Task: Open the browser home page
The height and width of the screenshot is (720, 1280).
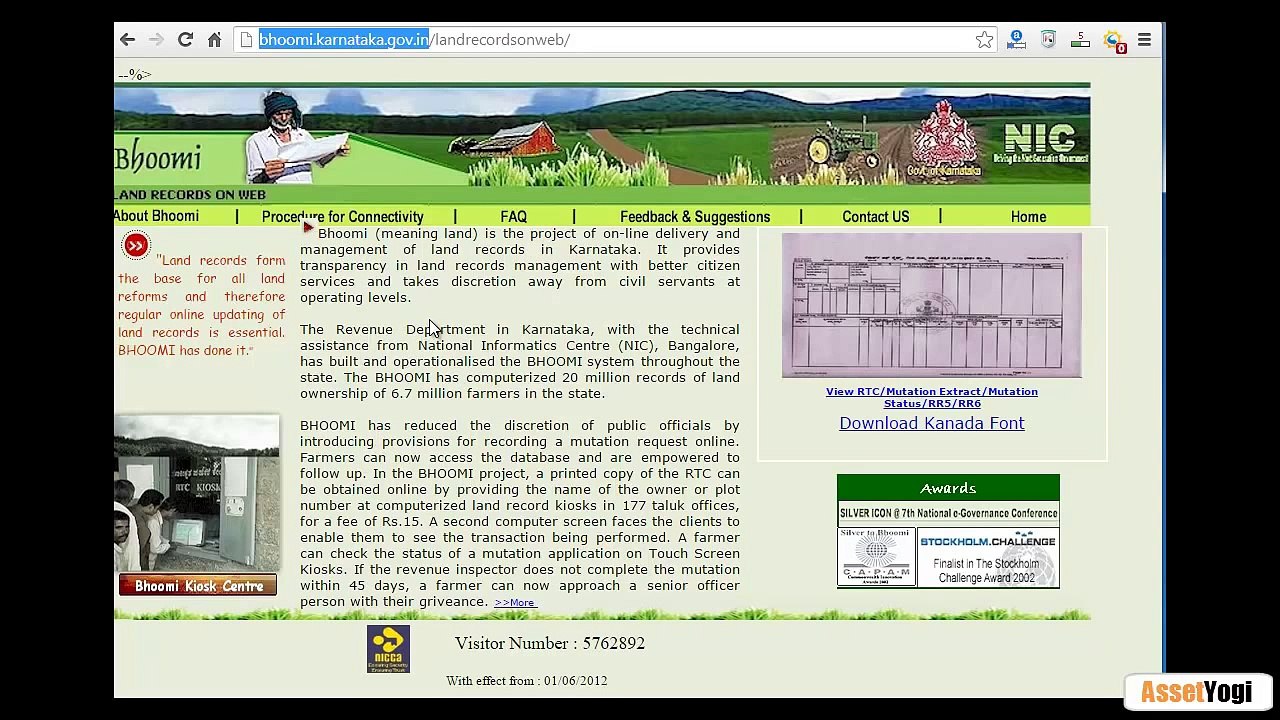Action: [214, 40]
